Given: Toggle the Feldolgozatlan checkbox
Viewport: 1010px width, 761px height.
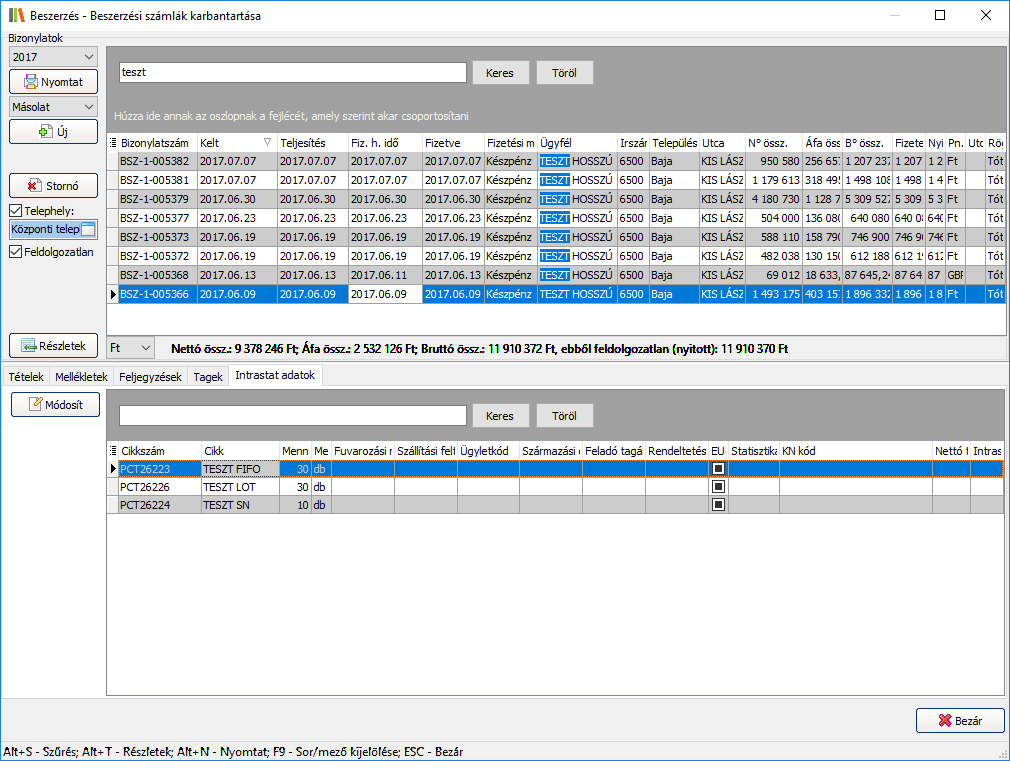Looking at the screenshot, I should [16, 252].
